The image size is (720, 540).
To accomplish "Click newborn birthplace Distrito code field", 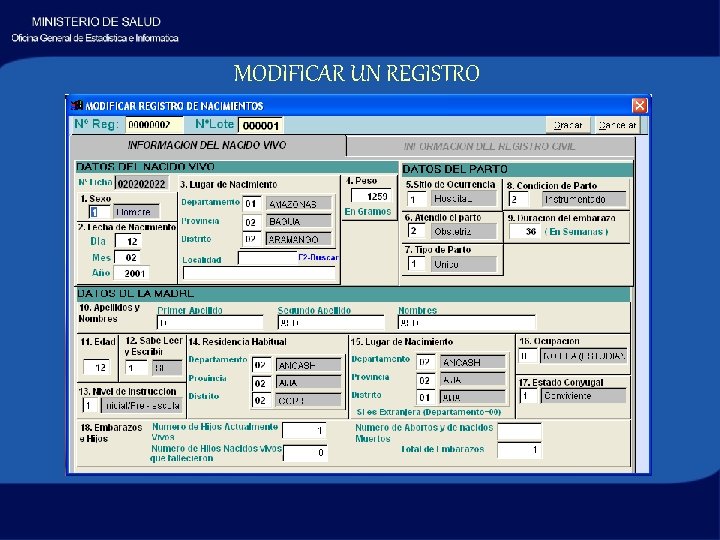I will [252, 239].
